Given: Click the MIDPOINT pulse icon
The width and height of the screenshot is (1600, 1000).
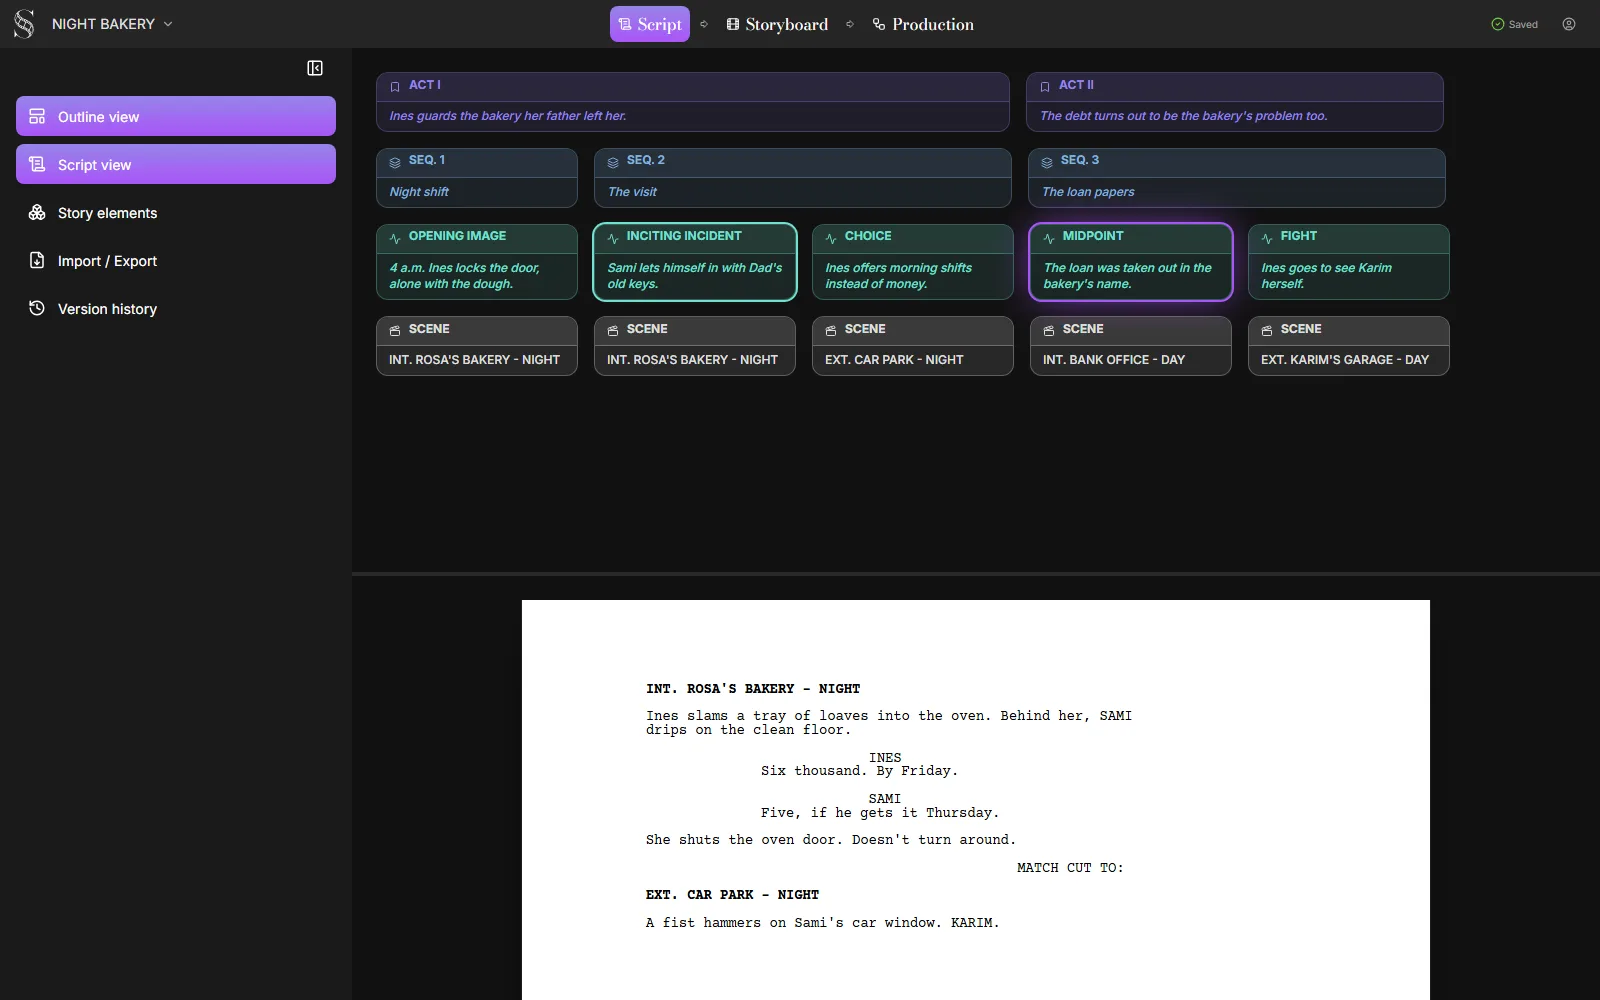Looking at the screenshot, I should (1049, 238).
